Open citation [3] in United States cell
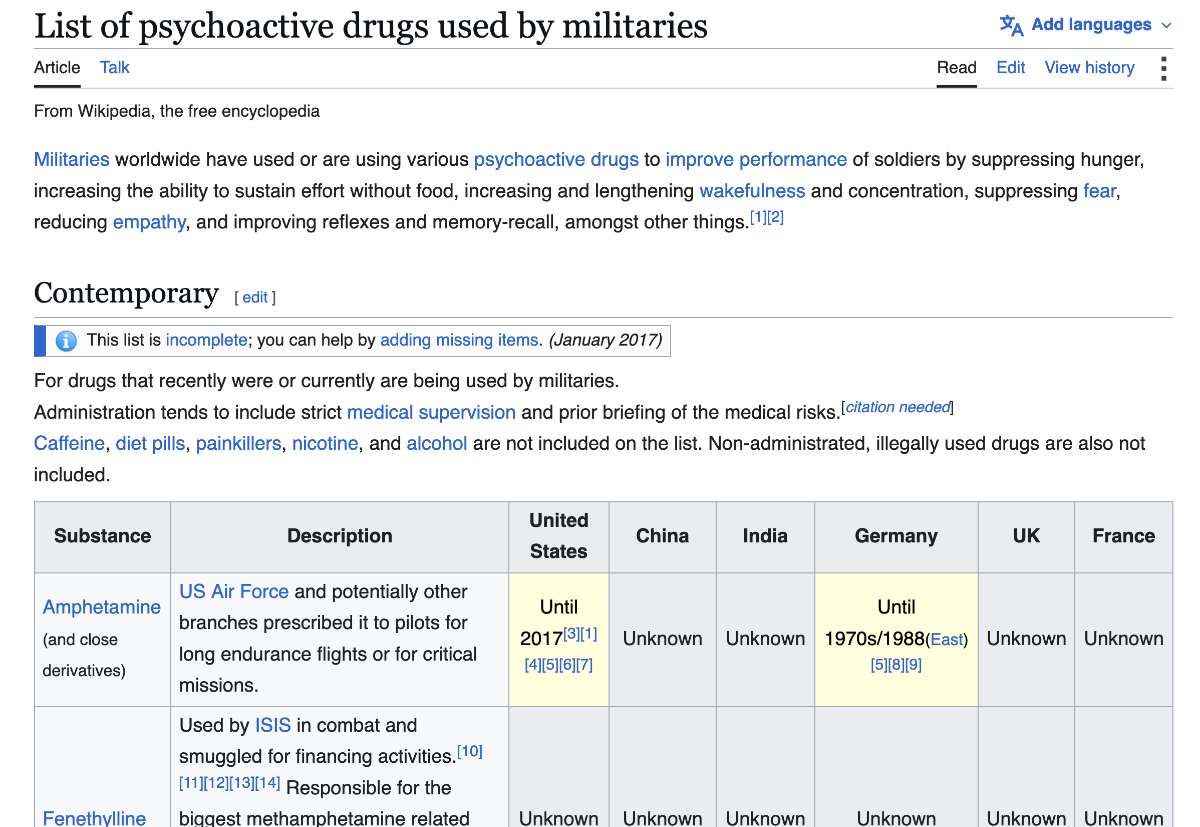The width and height of the screenshot is (1200, 827). (x=571, y=634)
